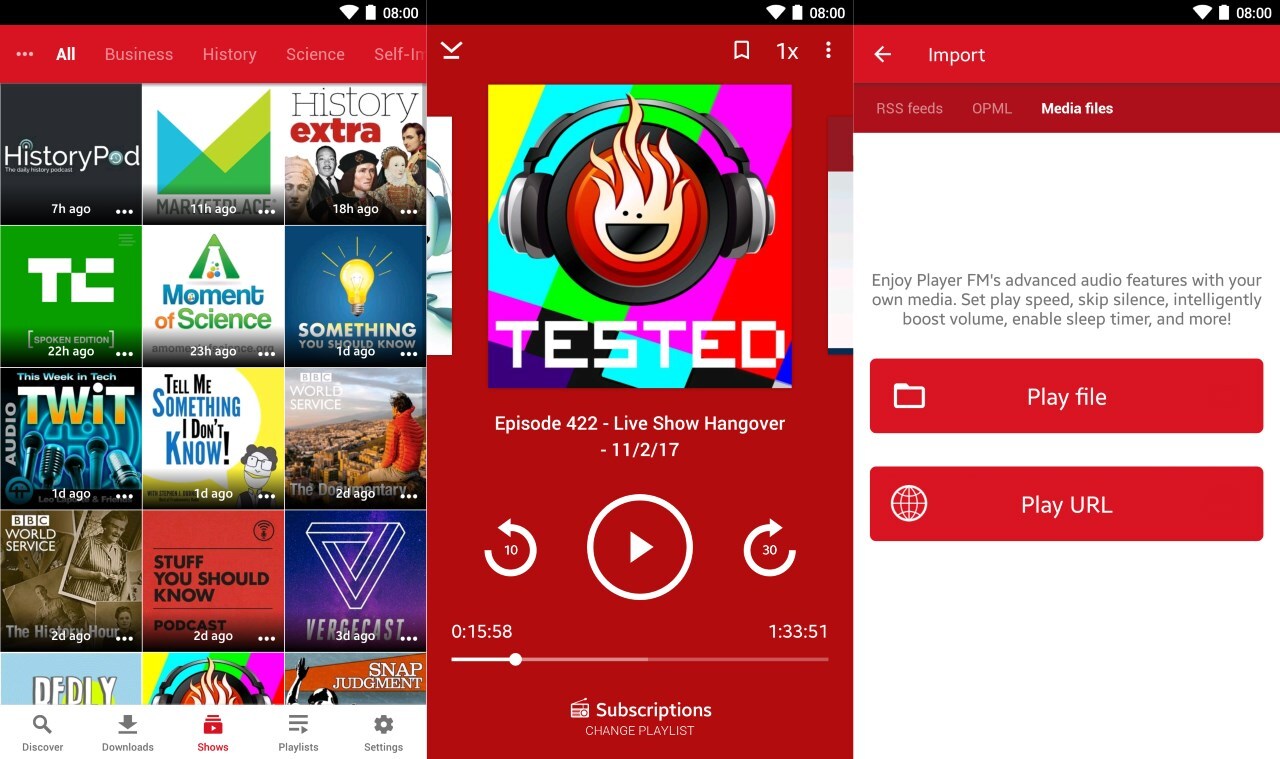This screenshot has width=1280, height=759.
Task: Open the Downloads tab
Action: [x=128, y=732]
